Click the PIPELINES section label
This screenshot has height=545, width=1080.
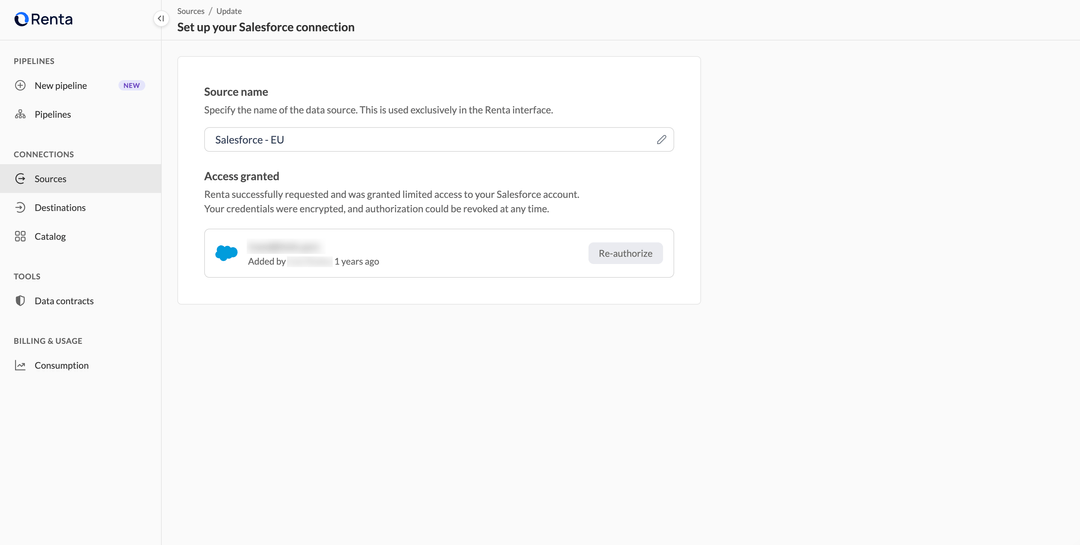tap(34, 61)
